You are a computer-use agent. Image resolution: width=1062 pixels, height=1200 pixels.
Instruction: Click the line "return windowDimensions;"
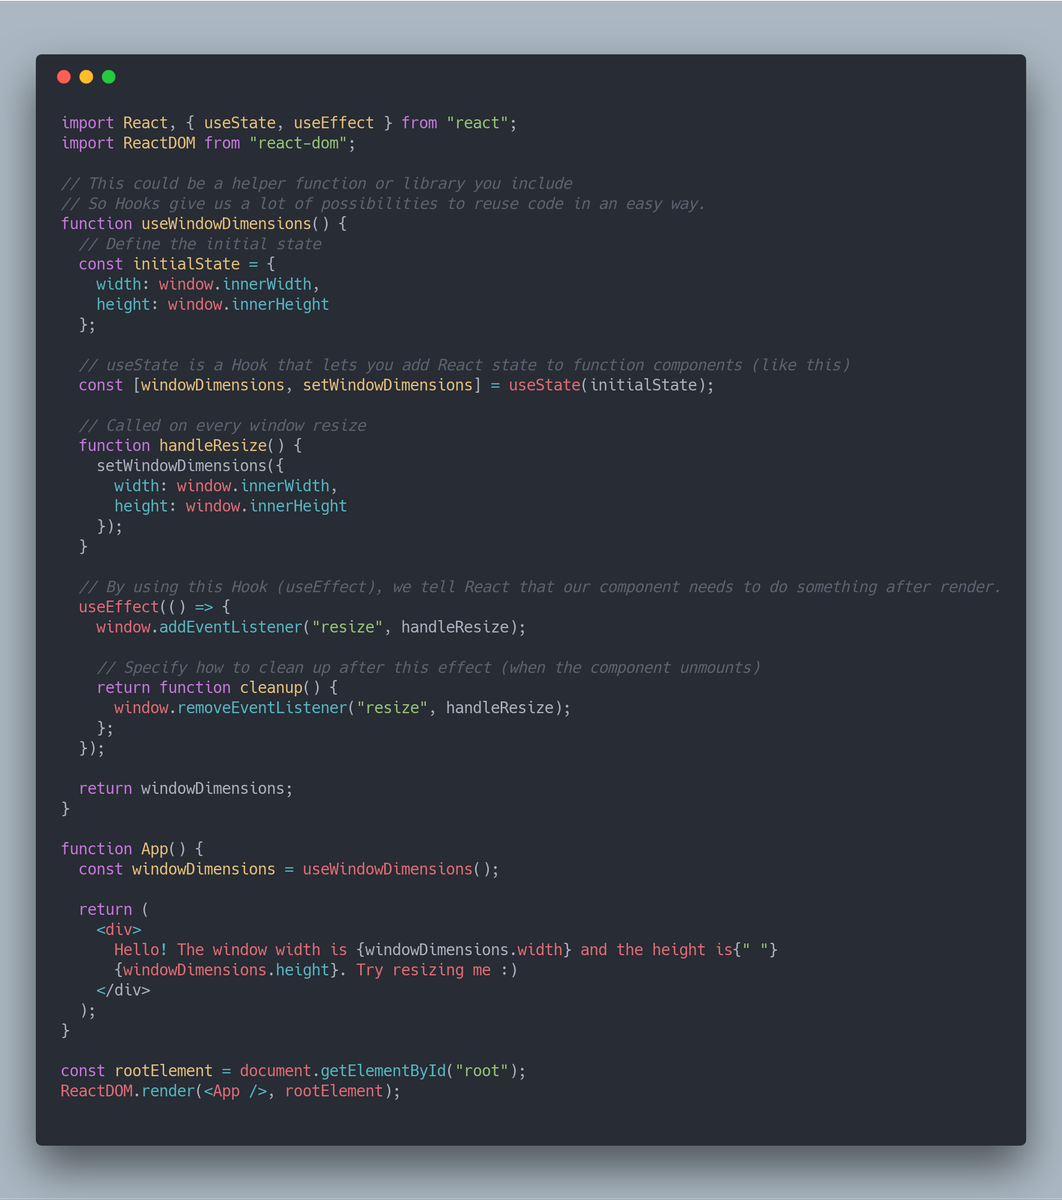[x=186, y=788]
